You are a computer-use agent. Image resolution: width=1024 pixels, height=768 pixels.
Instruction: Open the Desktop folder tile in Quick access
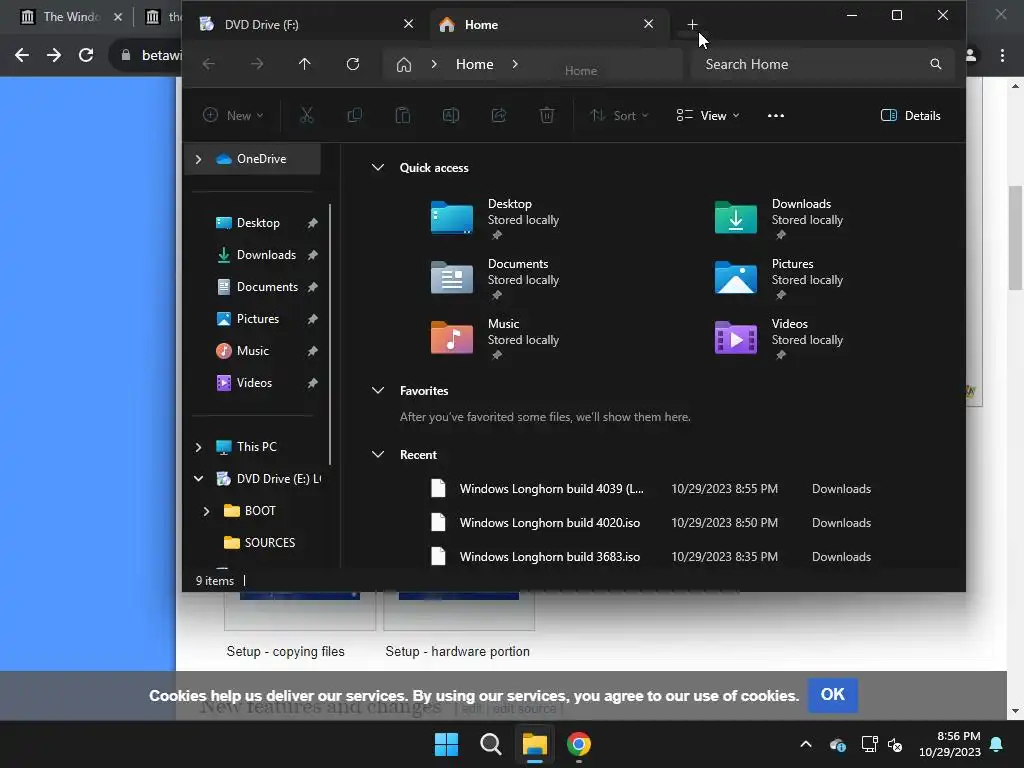[496, 218]
